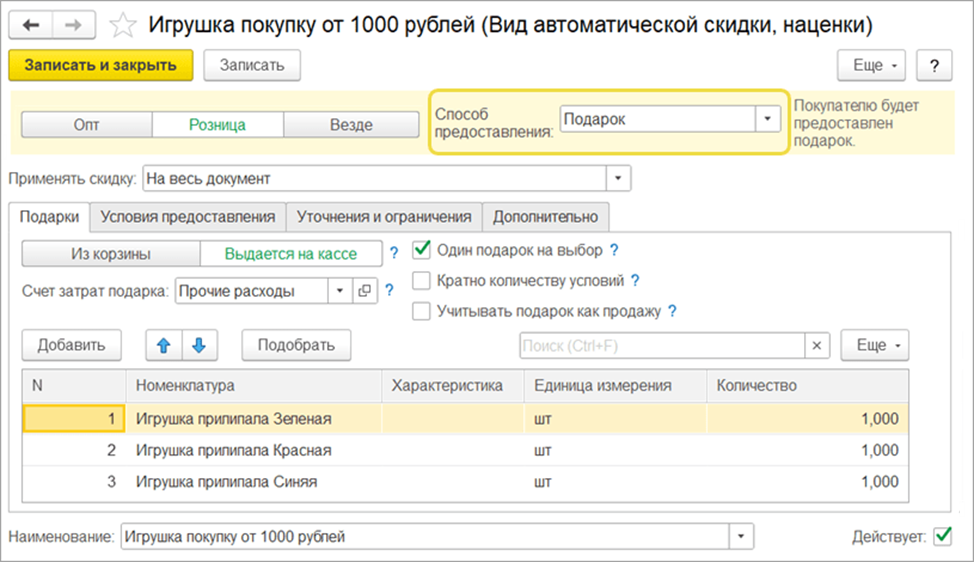Click the forward navigation arrow
Image resolution: width=974 pixels, height=562 pixels.
73,24
